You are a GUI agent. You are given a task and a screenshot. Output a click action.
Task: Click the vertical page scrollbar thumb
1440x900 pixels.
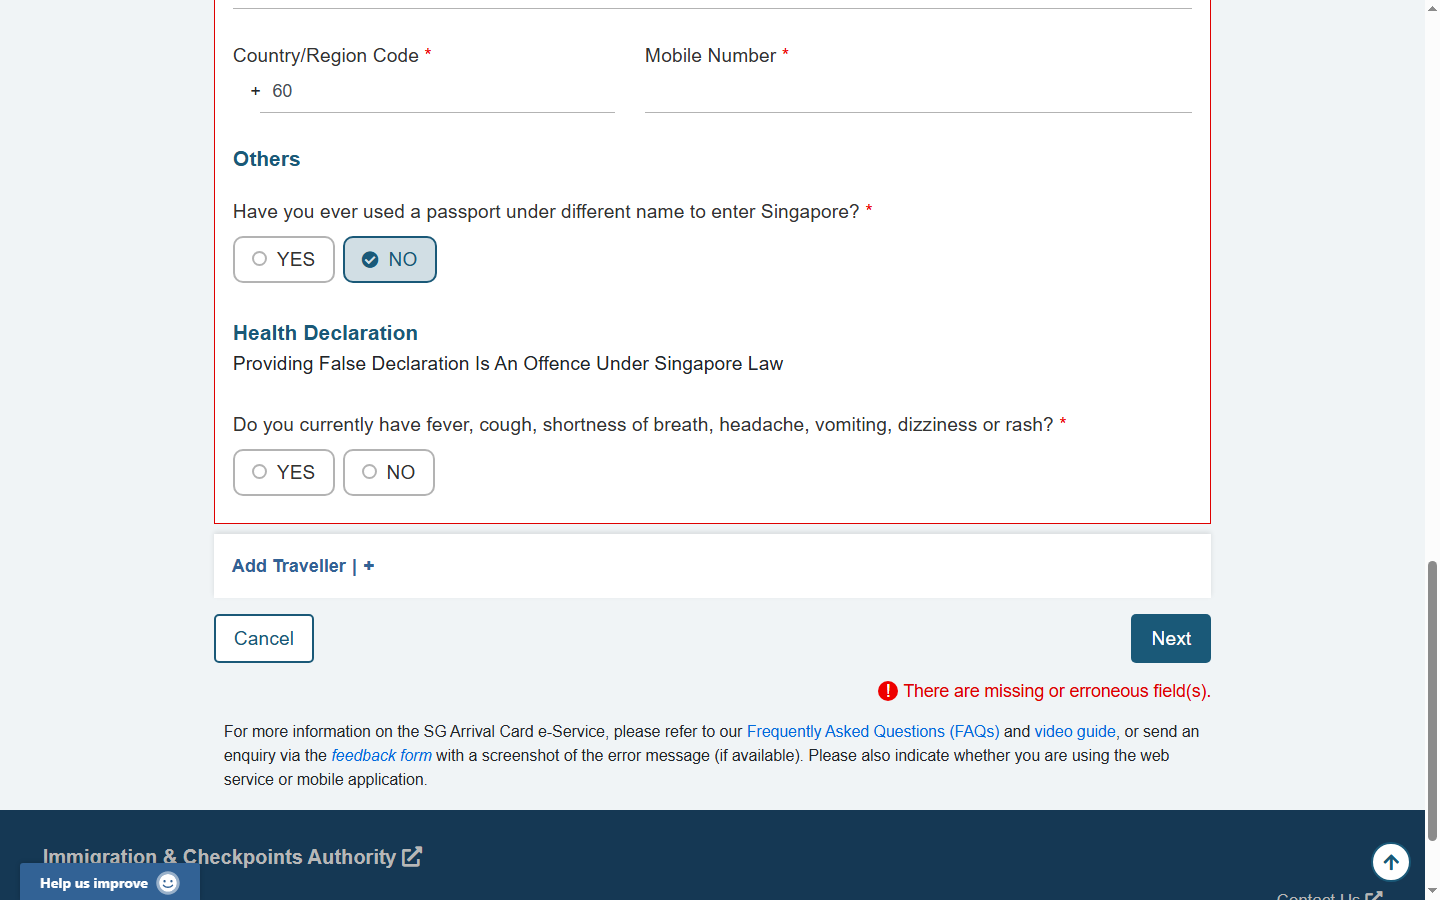coord(1432,700)
